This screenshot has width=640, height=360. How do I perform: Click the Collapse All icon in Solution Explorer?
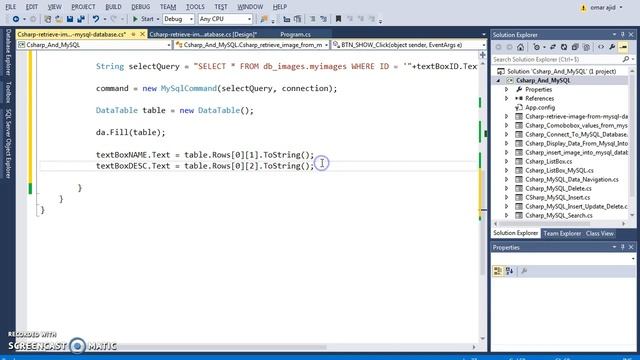click(x=575, y=47)
